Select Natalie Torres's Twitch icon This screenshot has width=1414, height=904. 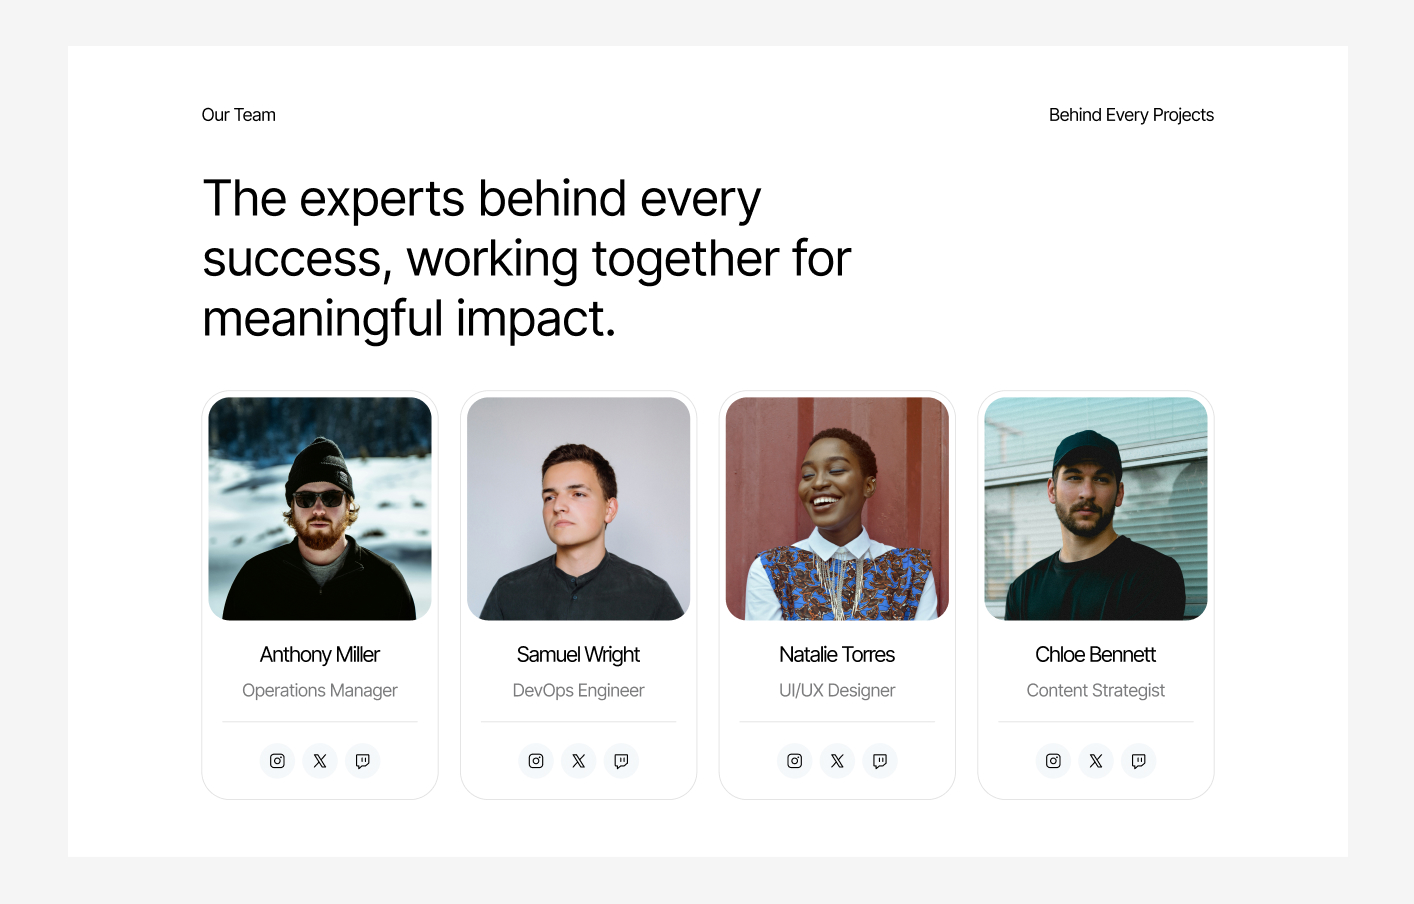tap(880, 760)
